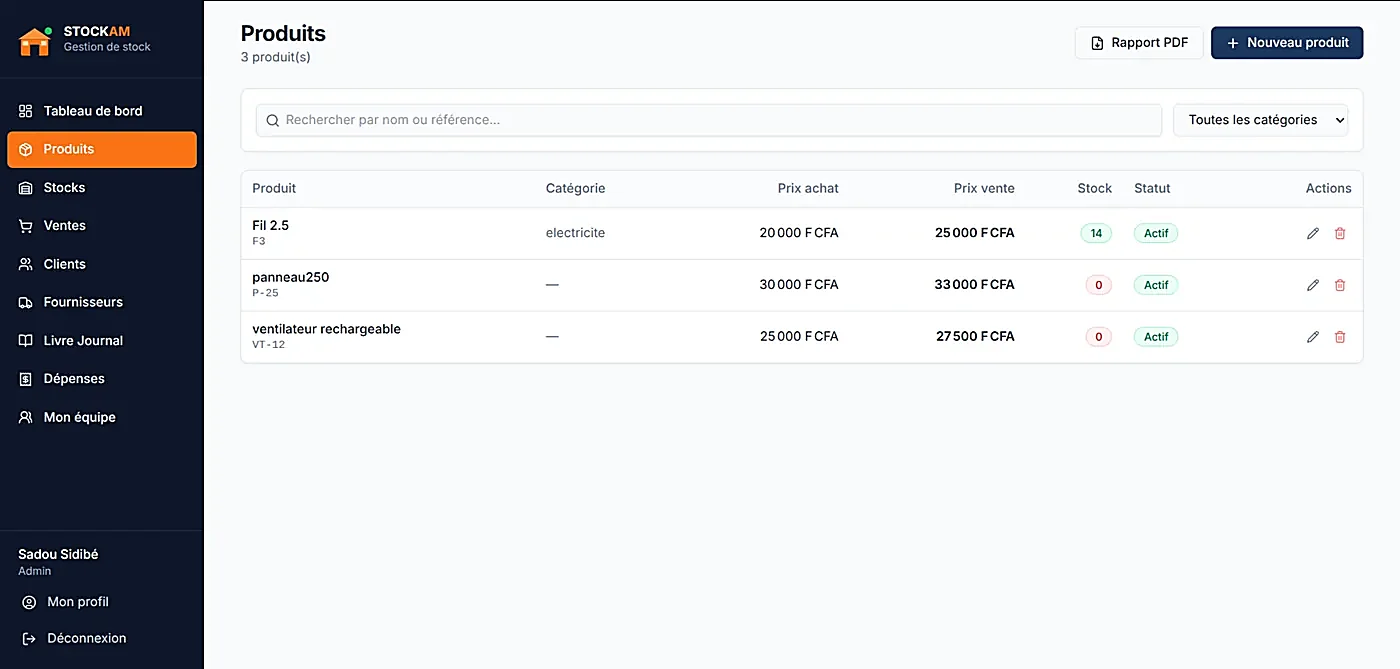Focus the Rechercher par nom ou référence field

click(709, 120)
